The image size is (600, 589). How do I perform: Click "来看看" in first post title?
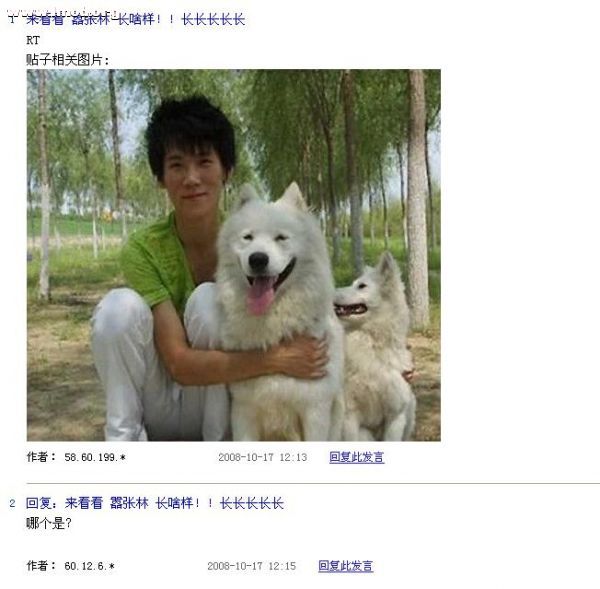[45, 19]
